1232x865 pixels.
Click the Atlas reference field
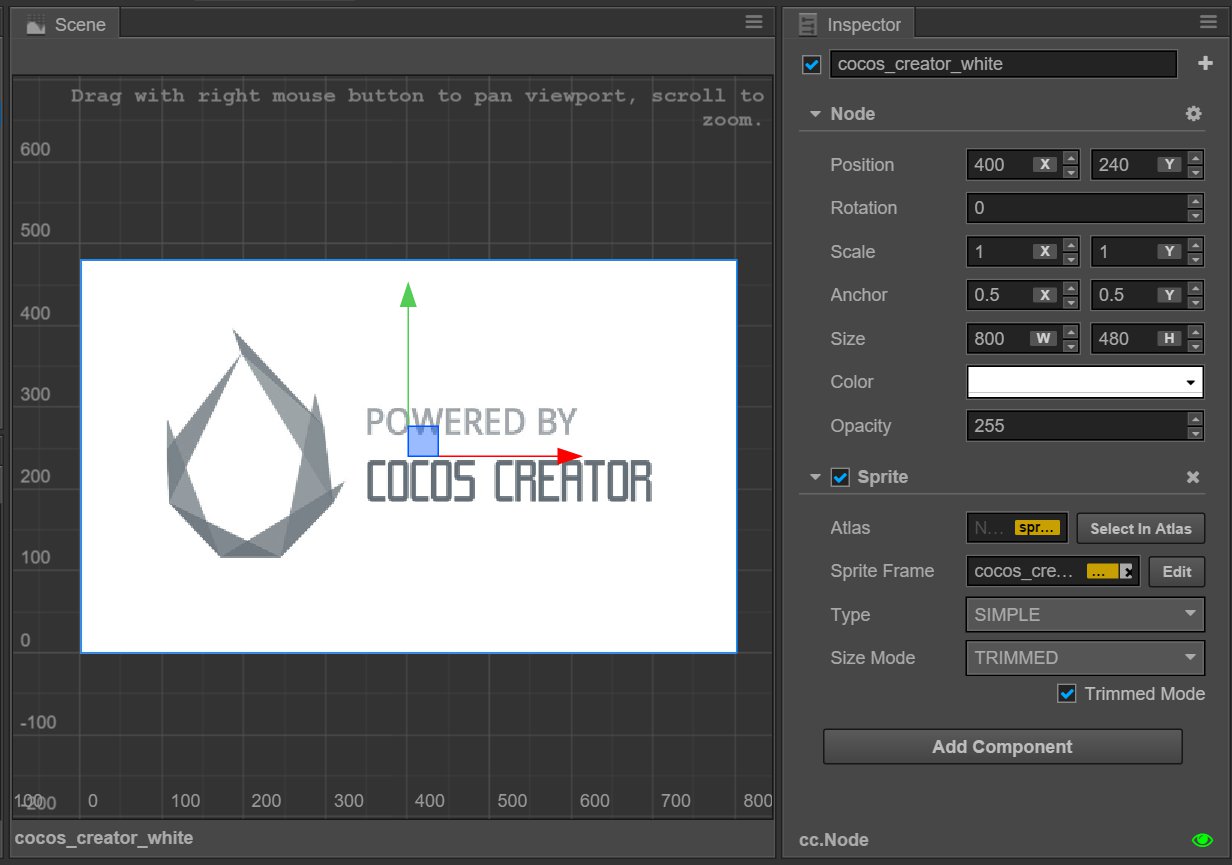click(x=1017, y=528)
